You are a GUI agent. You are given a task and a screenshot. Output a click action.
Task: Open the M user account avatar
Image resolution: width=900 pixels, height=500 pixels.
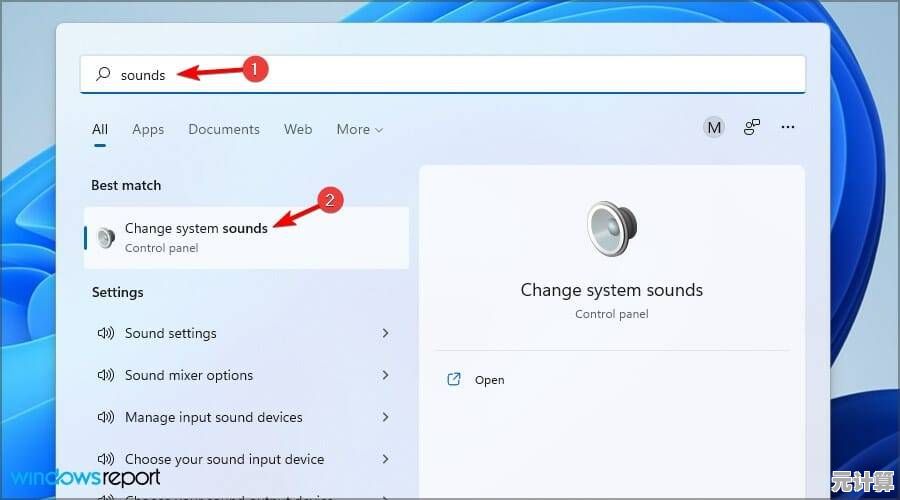coord(713,128)
